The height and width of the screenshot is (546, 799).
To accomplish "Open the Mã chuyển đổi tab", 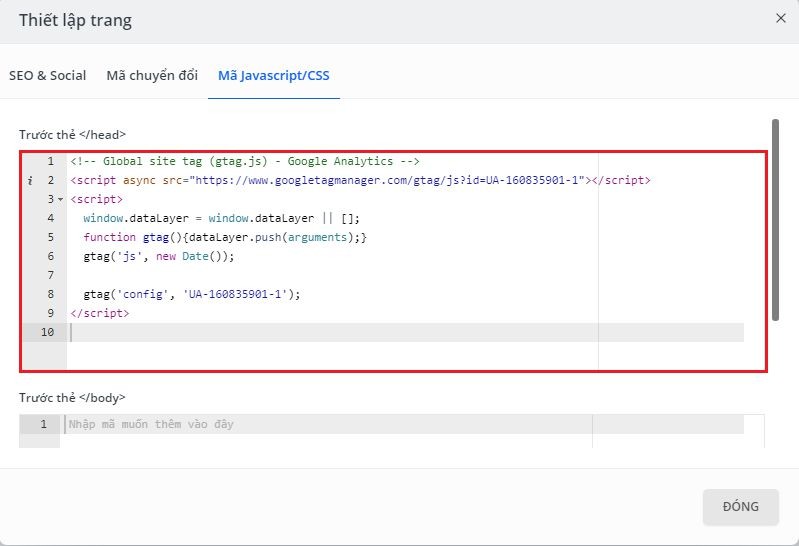I will tap(152, 75).
